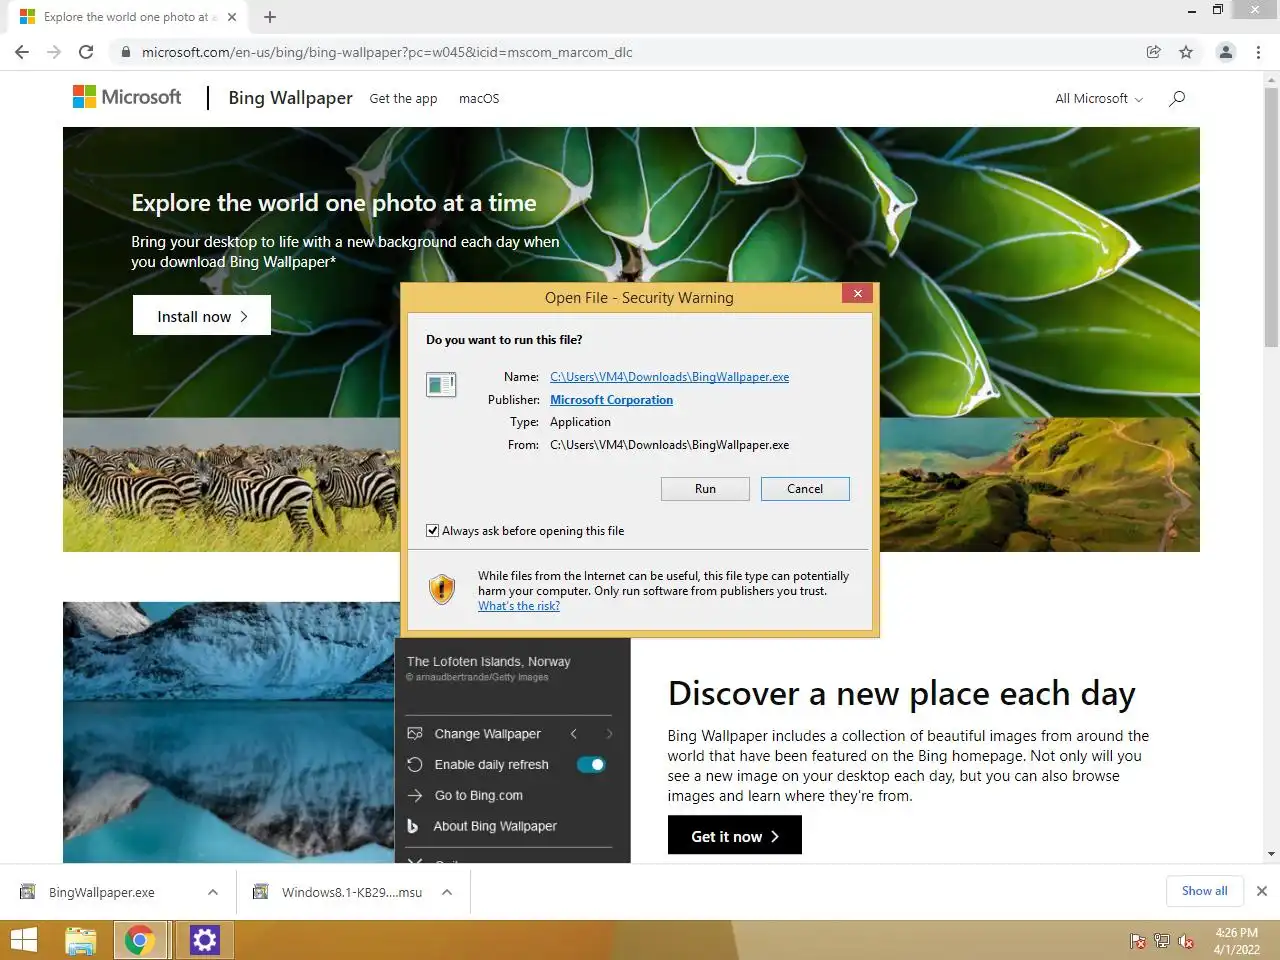Click the application file icon in the warning dialog
Viewport: 1280px width, 960px height.
point(441,384)
